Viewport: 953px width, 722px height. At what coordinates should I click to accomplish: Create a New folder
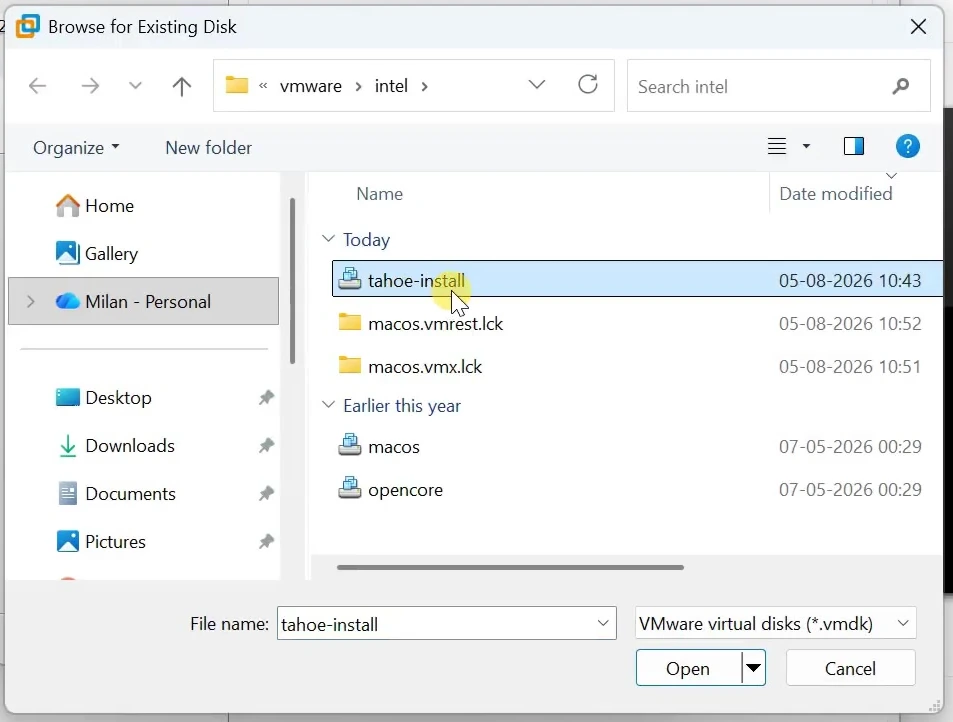click(208, 148)
